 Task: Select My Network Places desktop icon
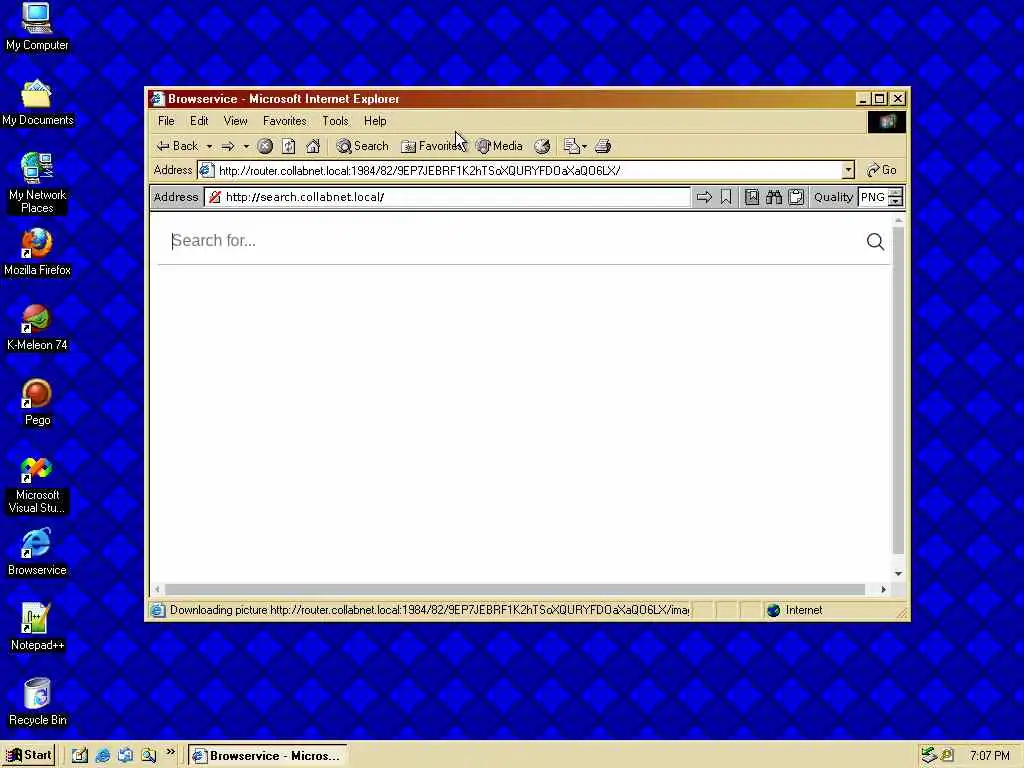click(x=37, y=183)
